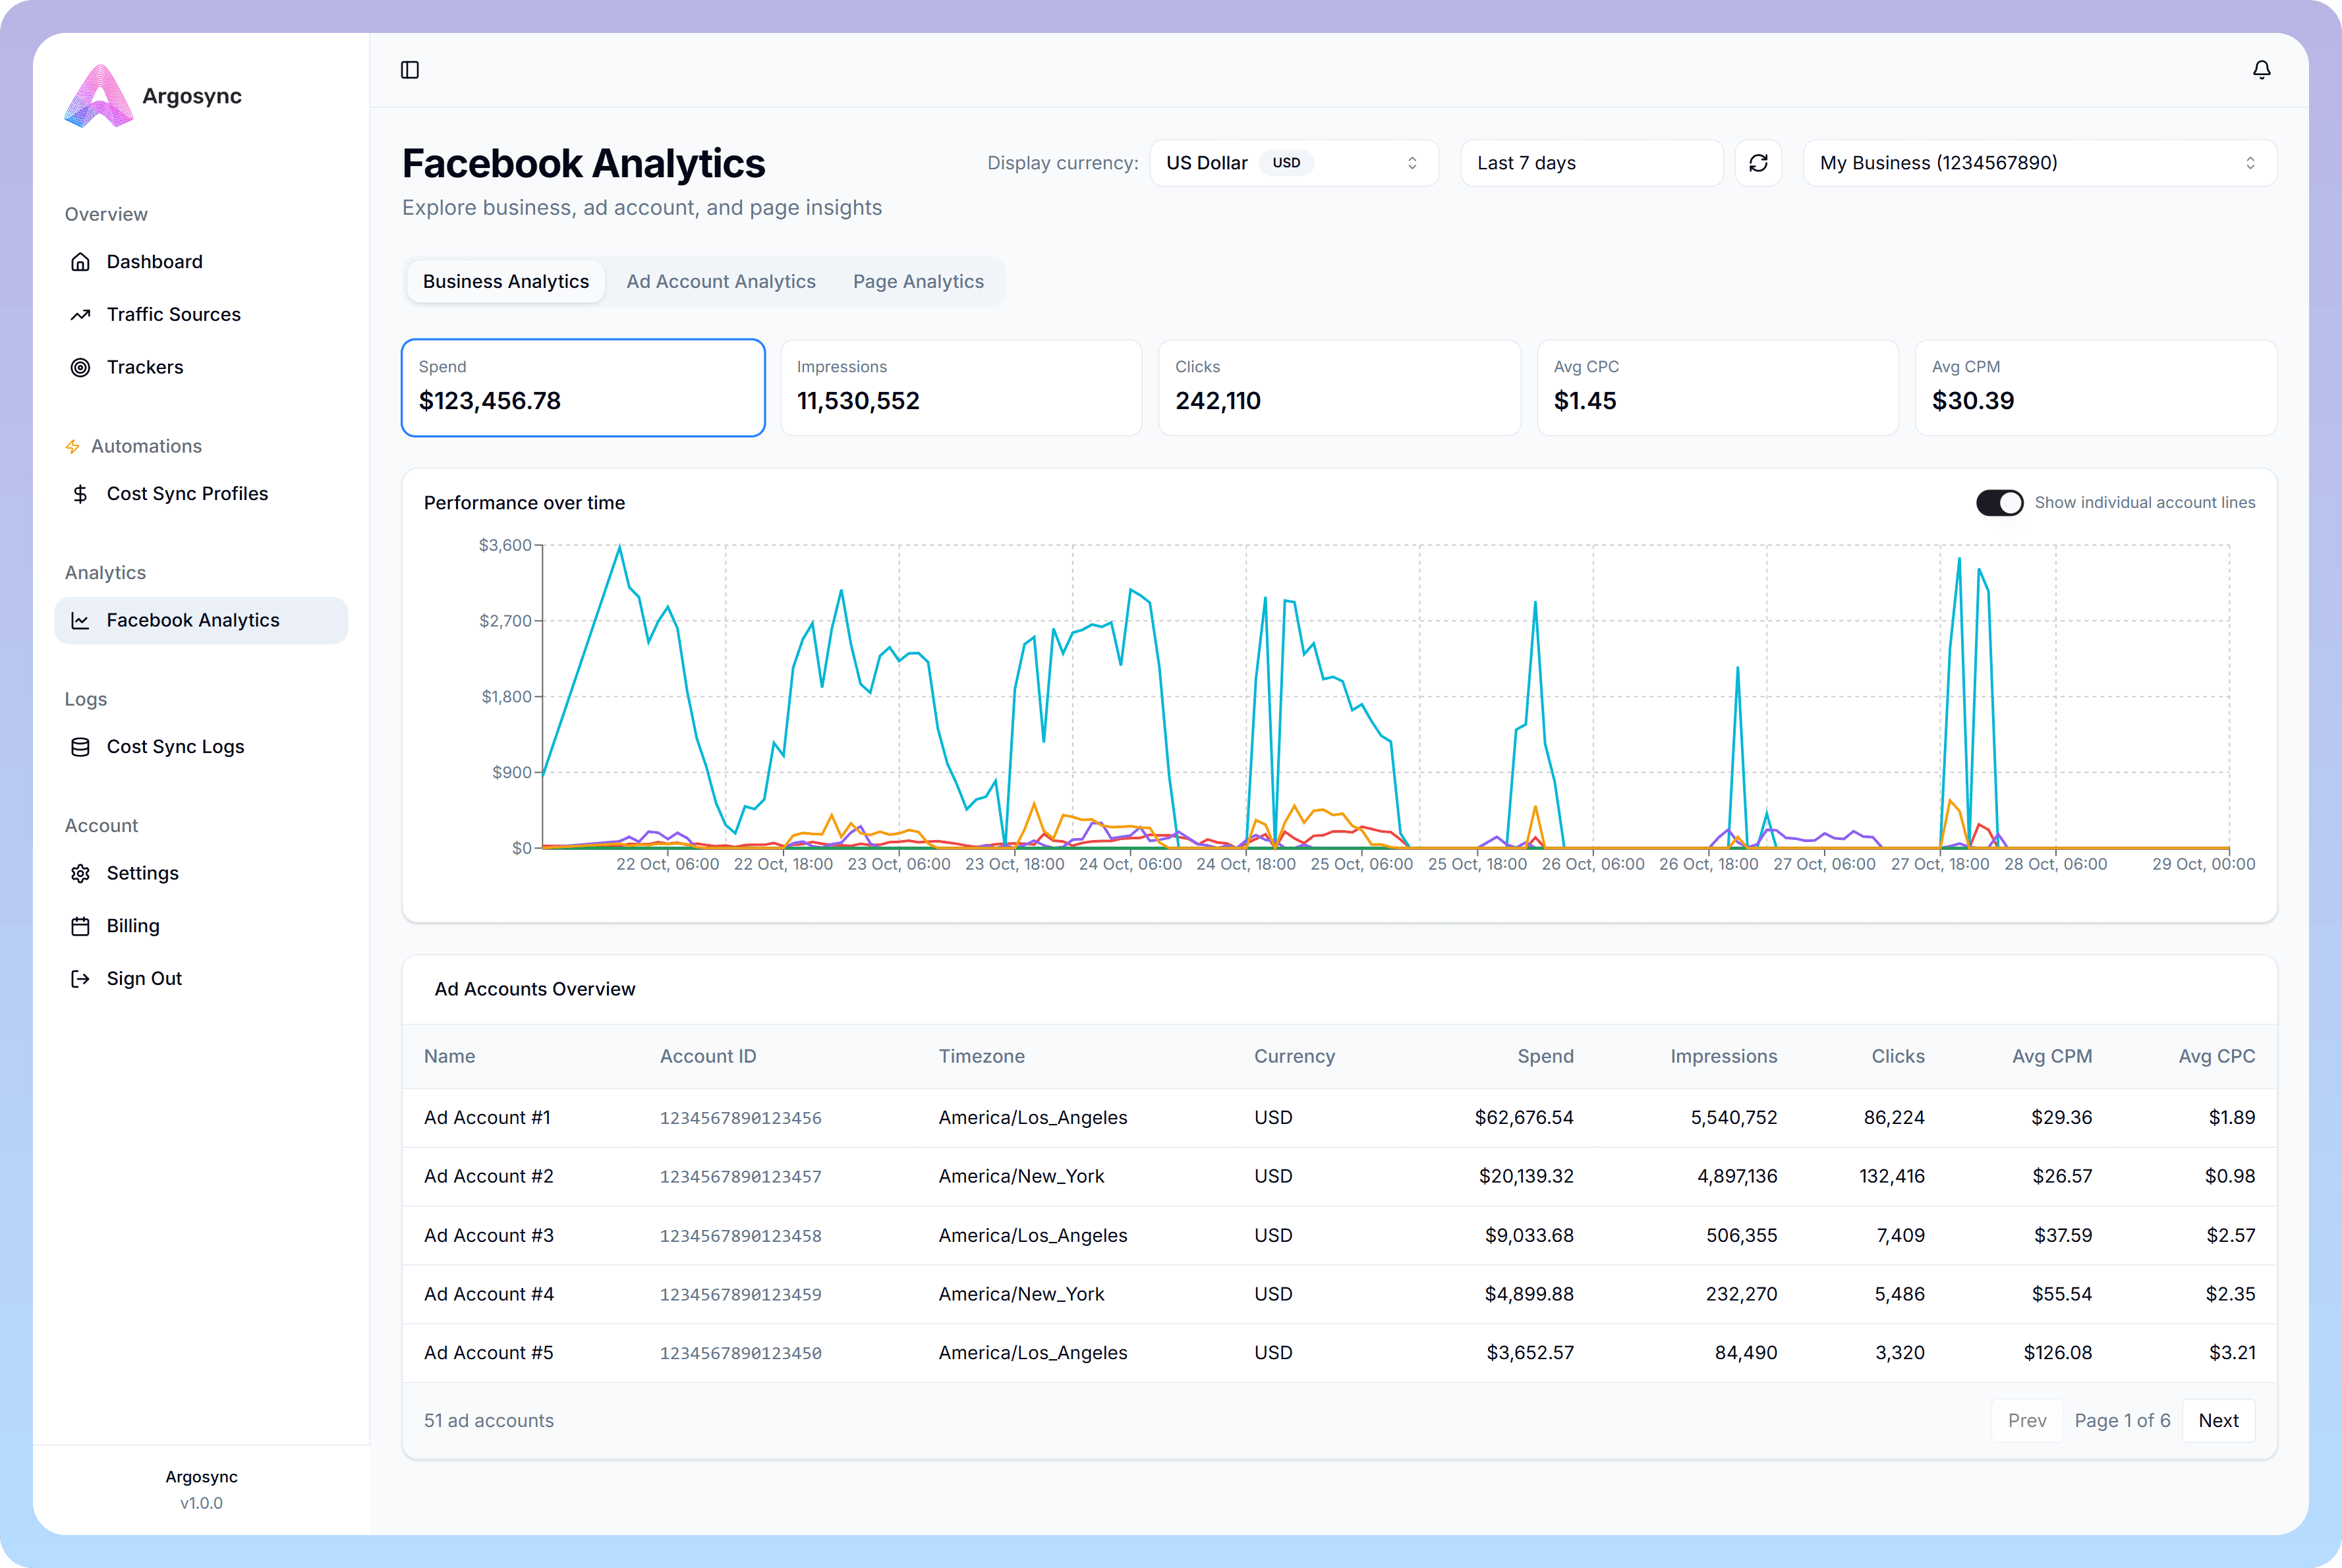Switch to the Ad Account Analytics tab
The image size is (2342, 1568).
[721, 281]
